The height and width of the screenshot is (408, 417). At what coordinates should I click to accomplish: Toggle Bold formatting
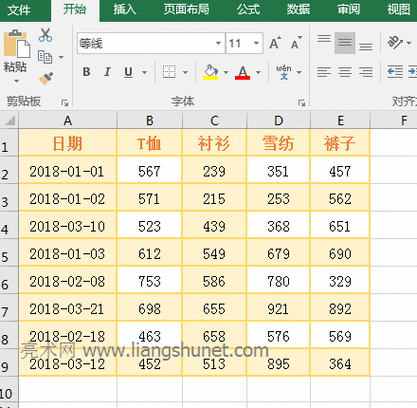pos(86,72)
